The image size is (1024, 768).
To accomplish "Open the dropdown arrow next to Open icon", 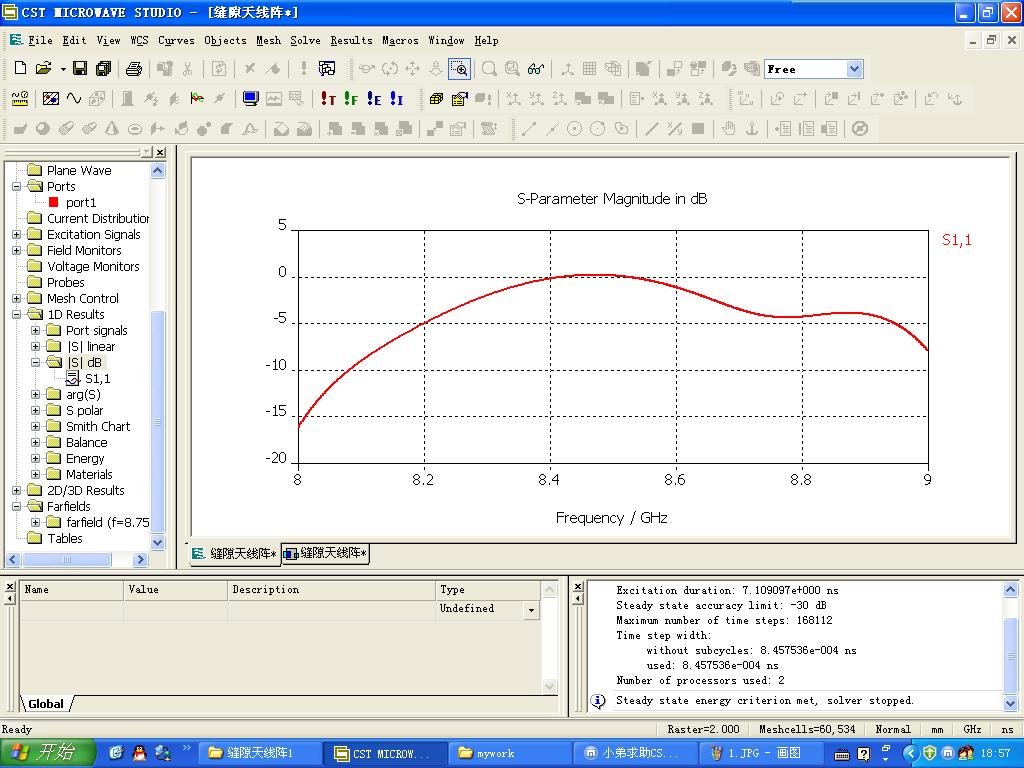I will (x=63, y=69).
